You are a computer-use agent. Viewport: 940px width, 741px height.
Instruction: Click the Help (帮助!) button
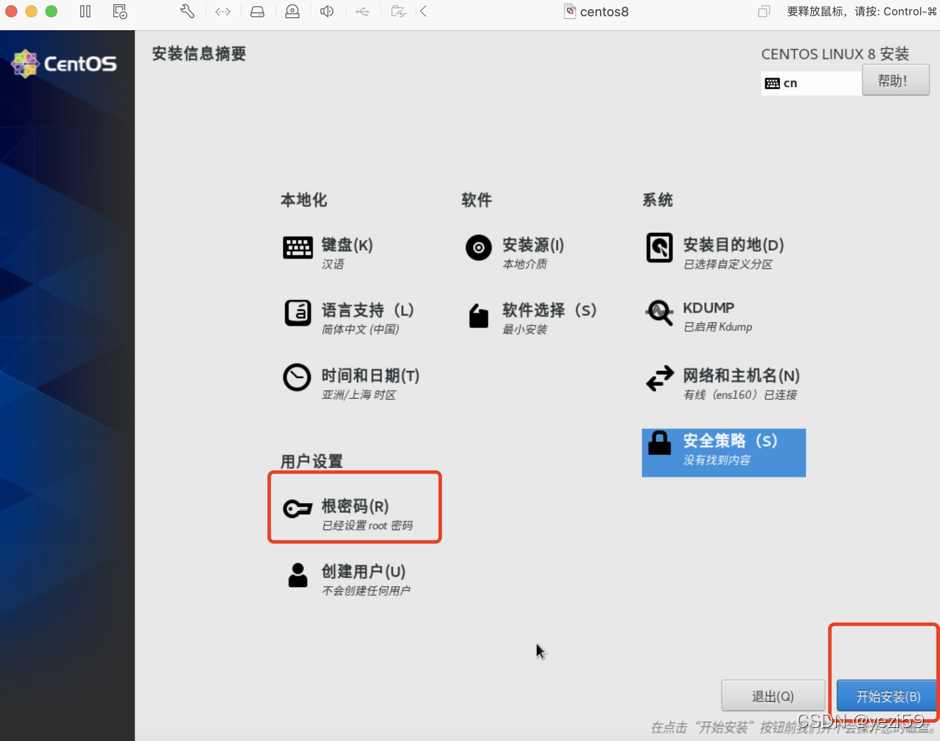coord(896,80)
